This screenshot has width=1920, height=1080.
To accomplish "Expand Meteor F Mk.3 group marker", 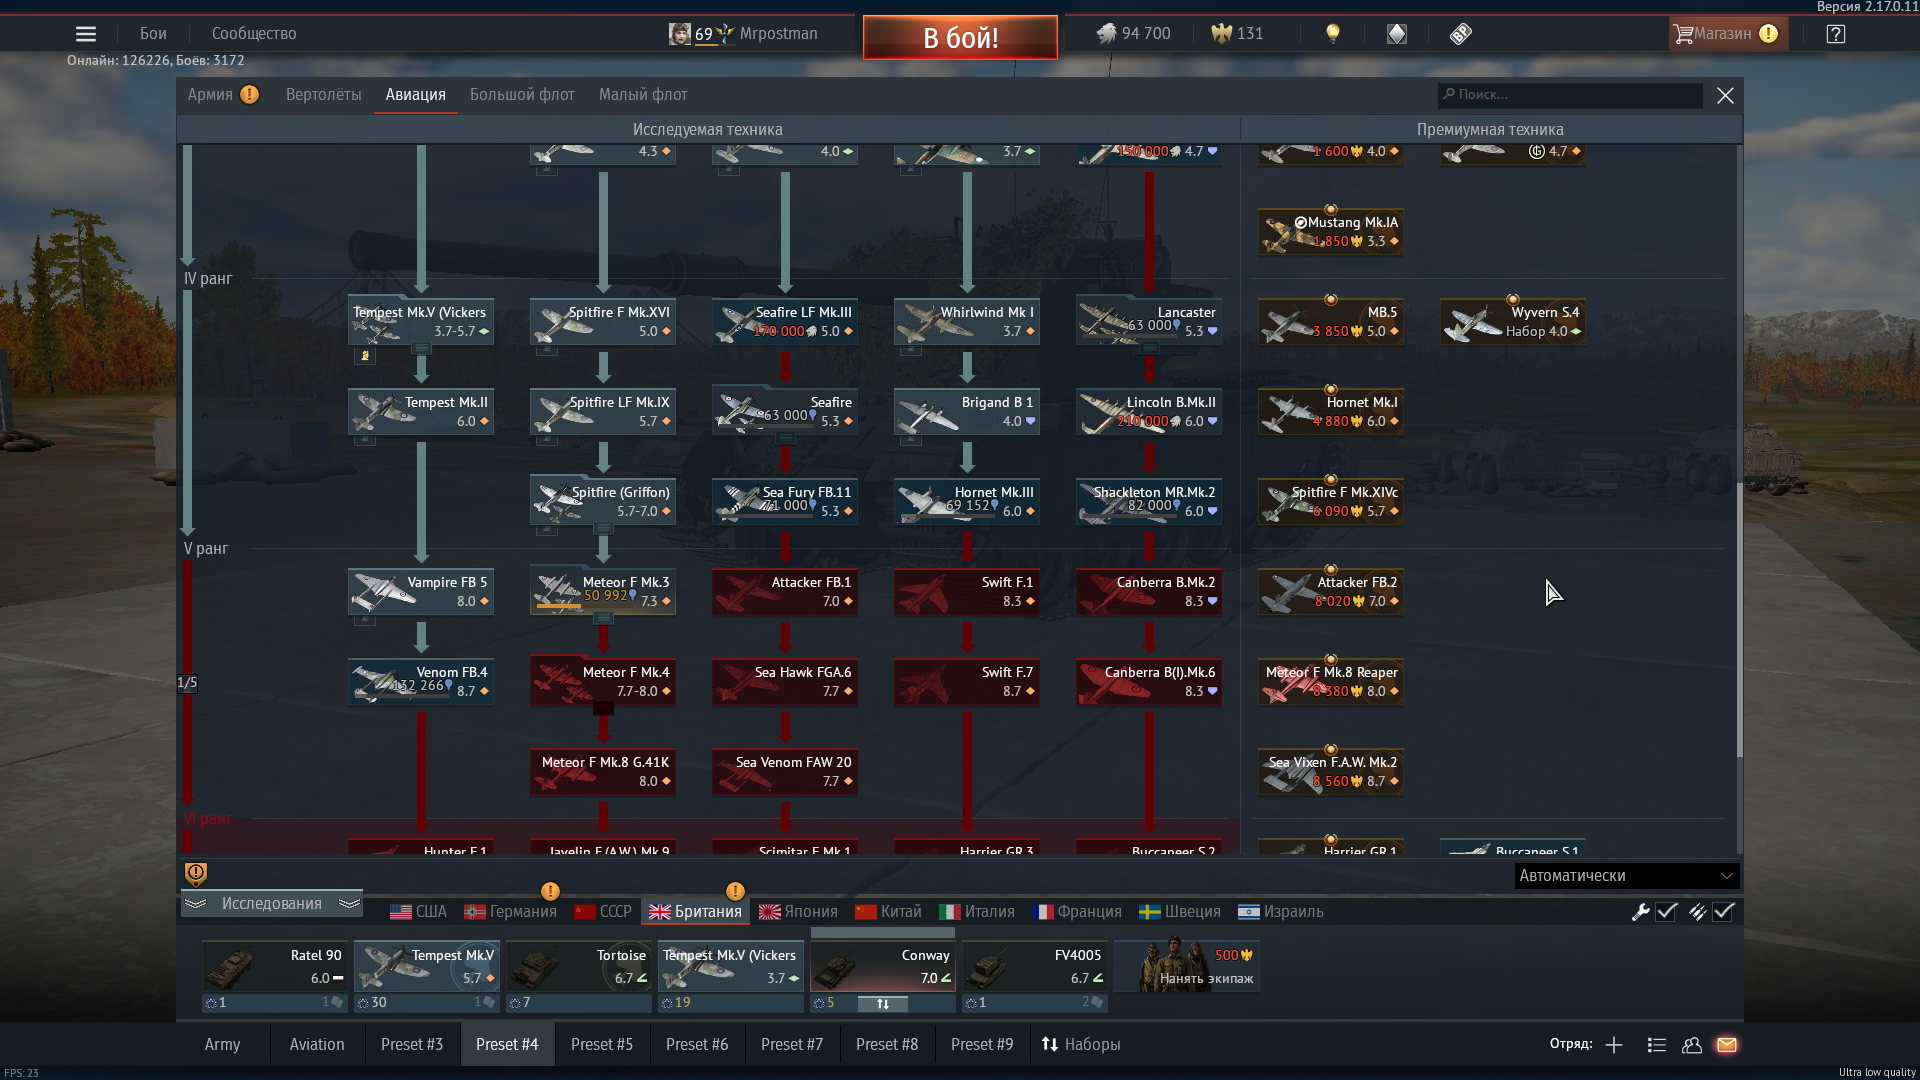I will coord(603,619).
